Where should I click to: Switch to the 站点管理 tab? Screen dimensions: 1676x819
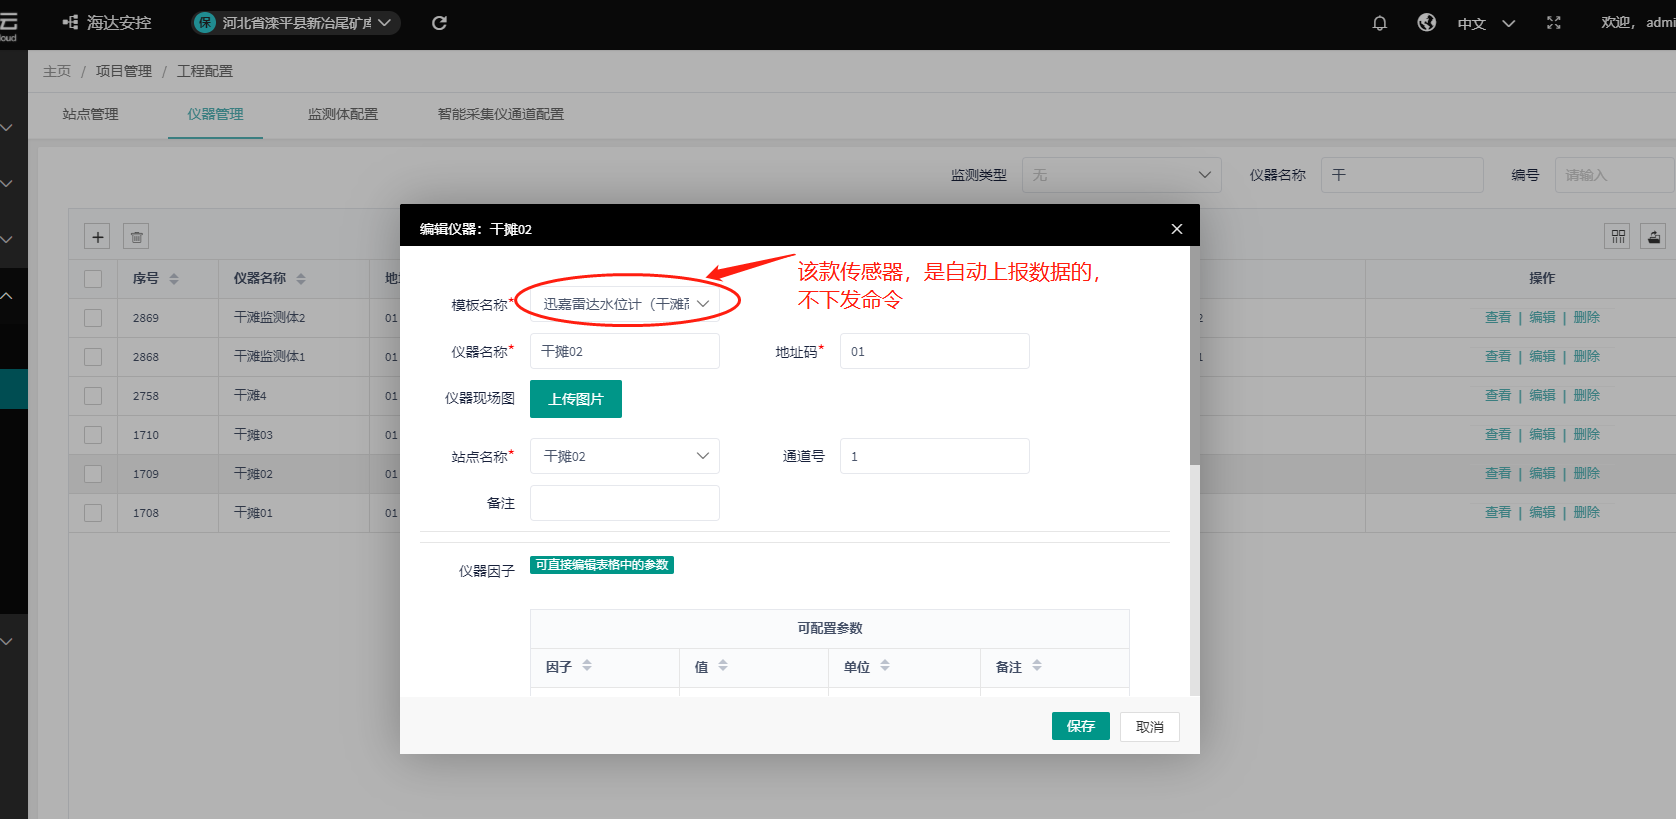(91, 114)
